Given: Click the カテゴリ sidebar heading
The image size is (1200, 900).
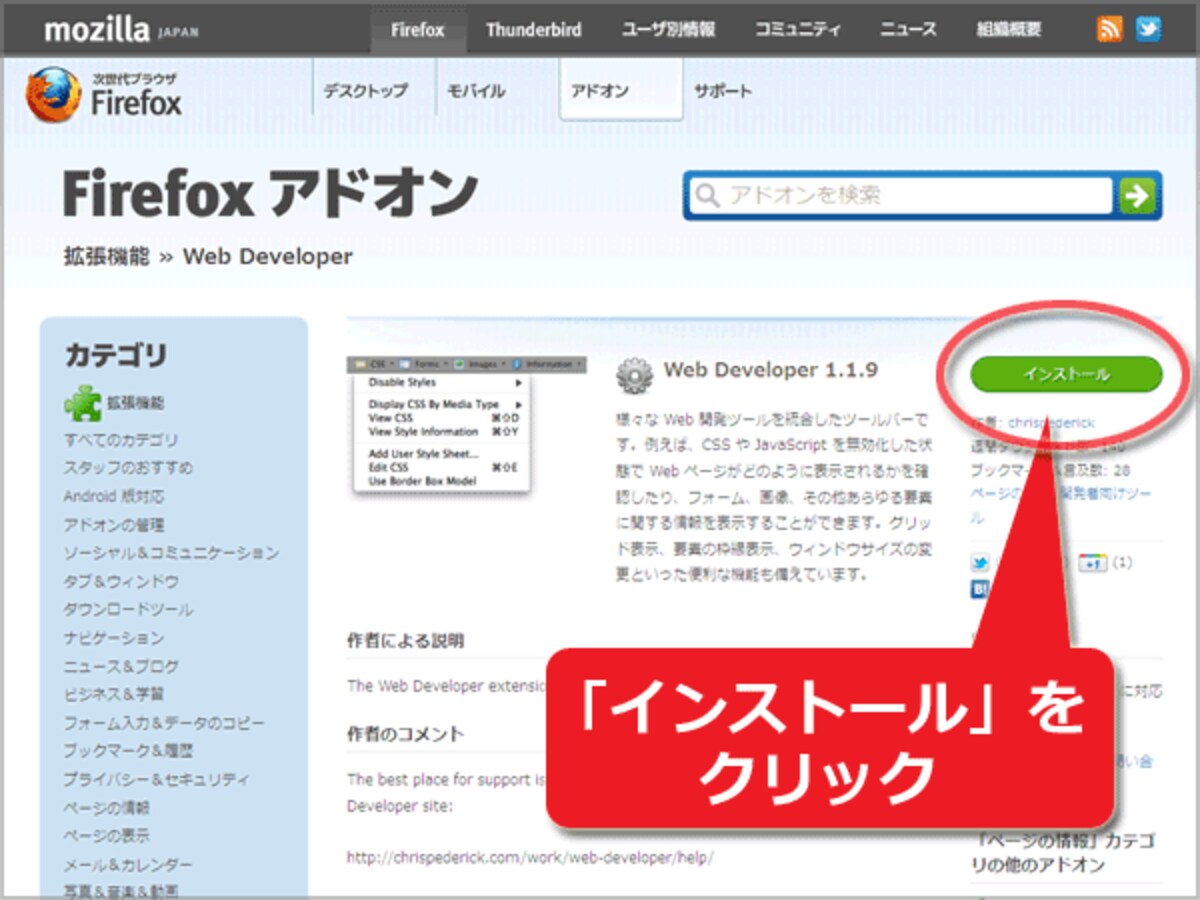Looking at the screenshot, I should coord(116,354).
